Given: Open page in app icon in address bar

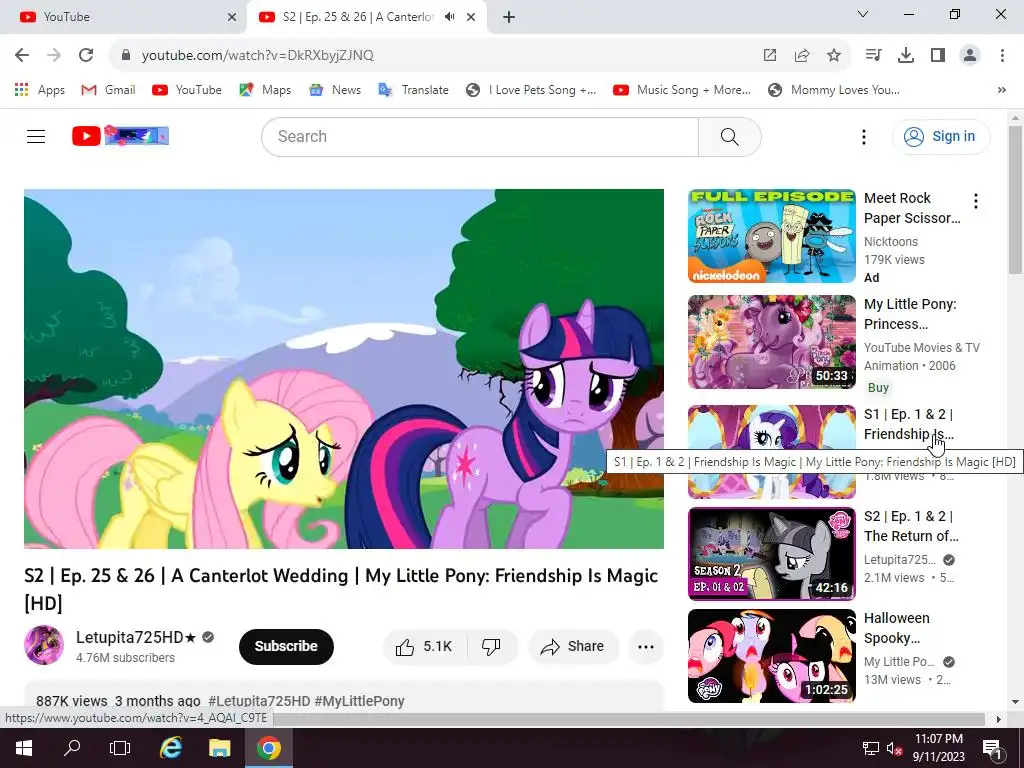Looking at the screenshot, I should 770,56.
